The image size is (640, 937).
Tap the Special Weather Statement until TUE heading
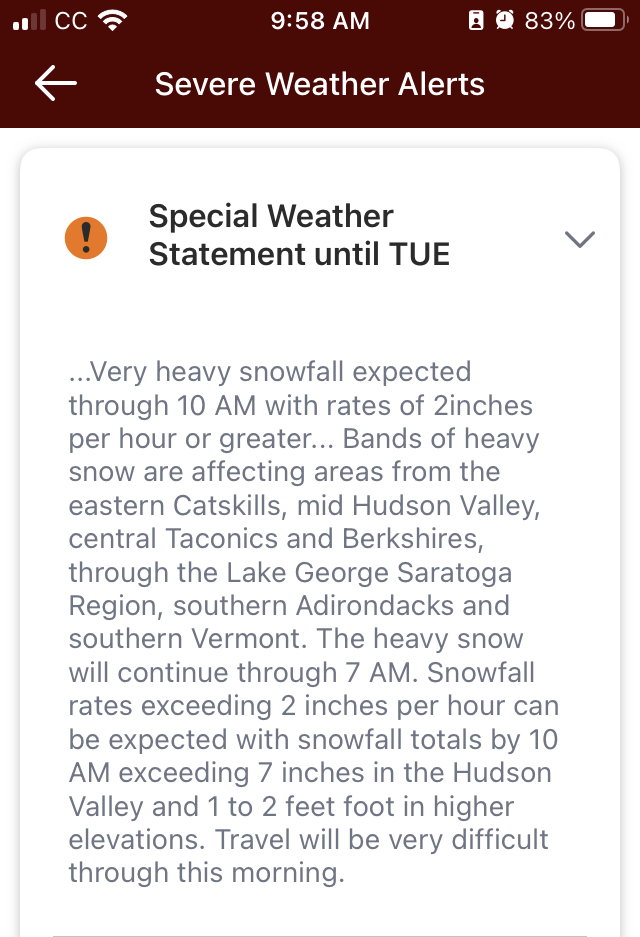(x=299, y=235)
